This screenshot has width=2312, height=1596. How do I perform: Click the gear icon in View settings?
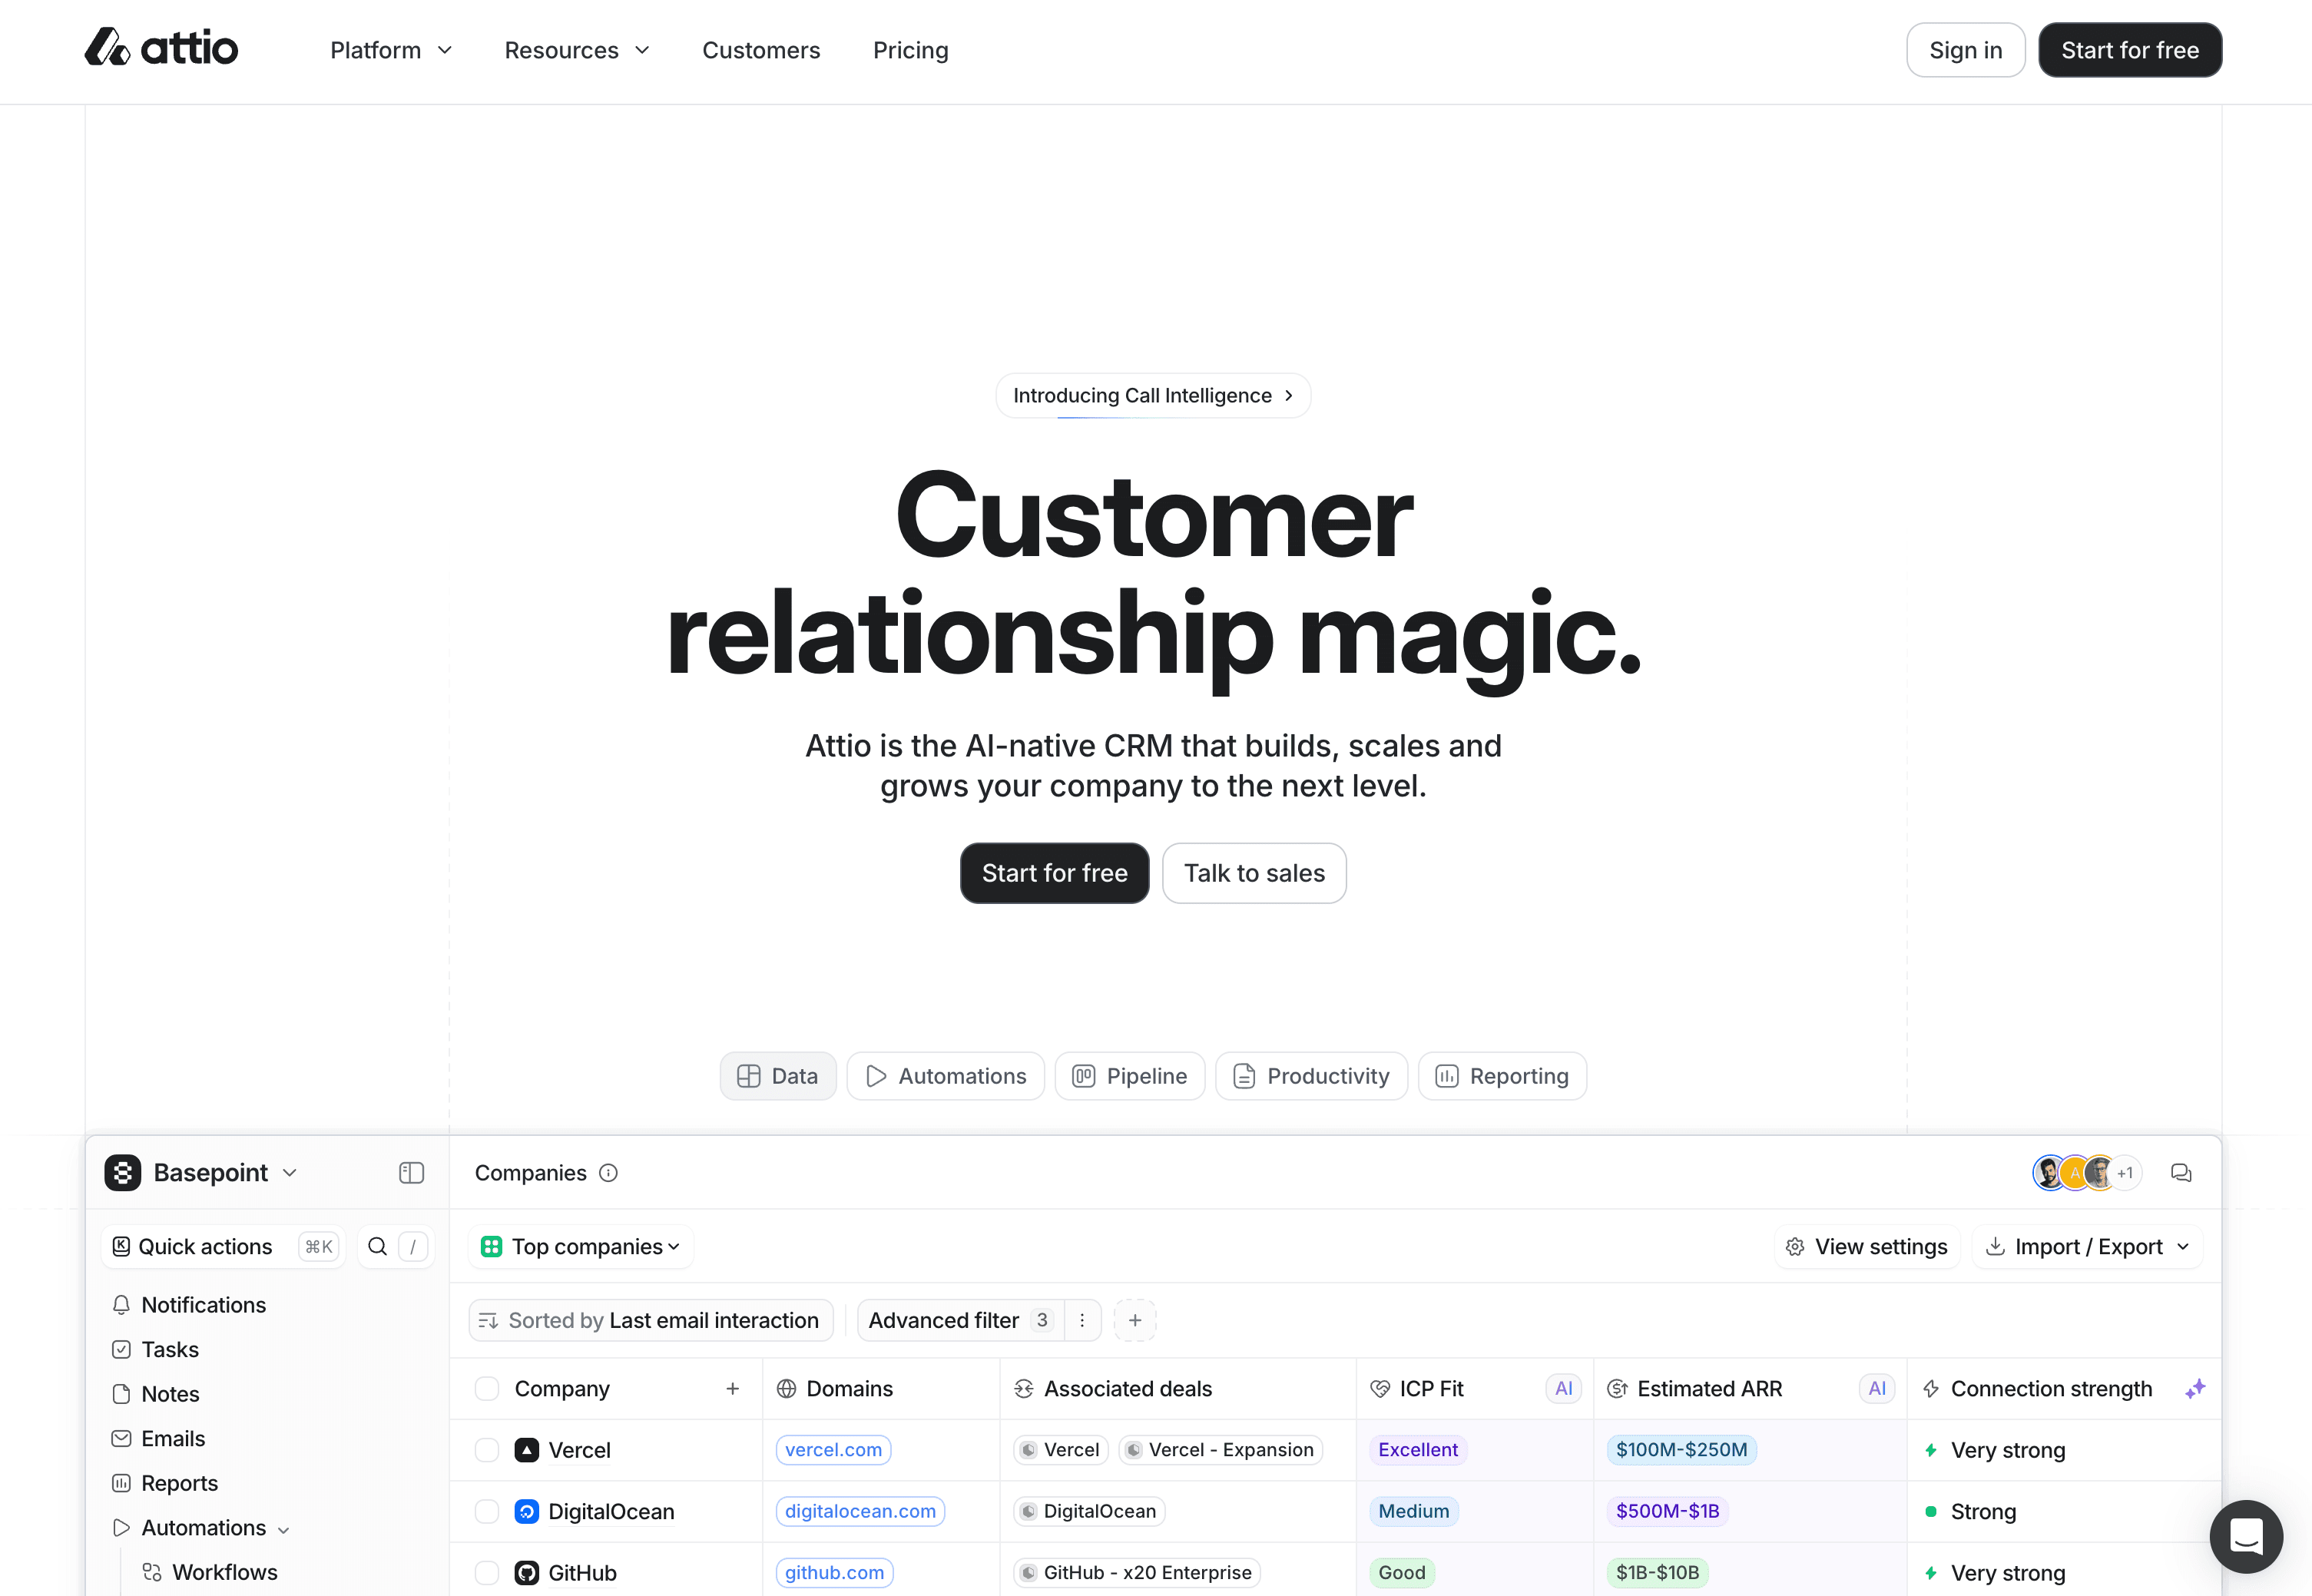[x=1795, y=1247]
